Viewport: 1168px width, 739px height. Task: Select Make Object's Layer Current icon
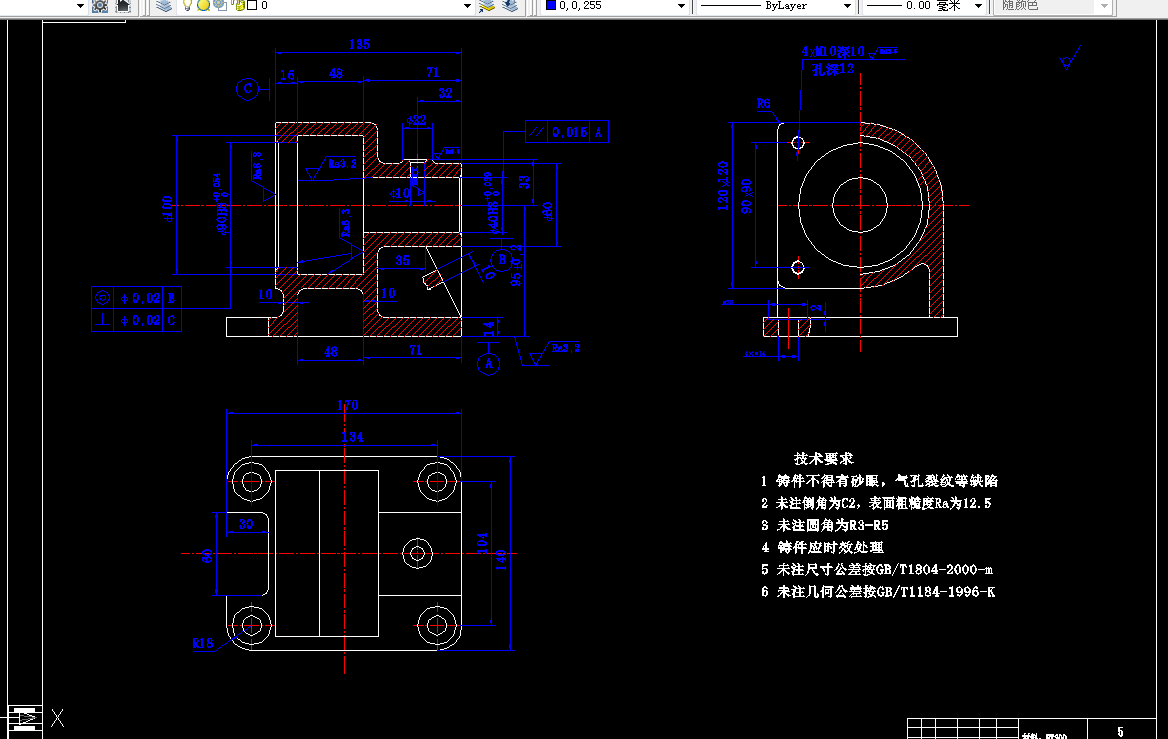coord(486,7)
